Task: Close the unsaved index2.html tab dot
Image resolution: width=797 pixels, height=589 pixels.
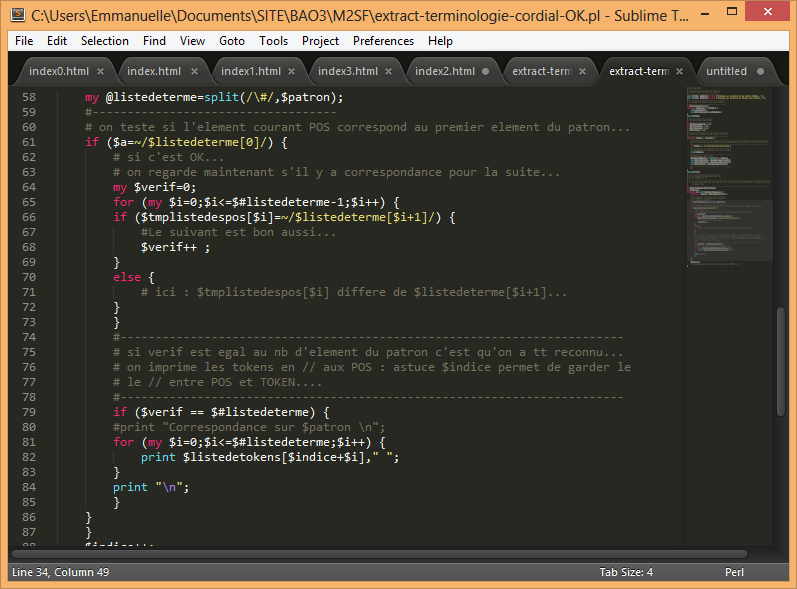Action: [485, 72]
